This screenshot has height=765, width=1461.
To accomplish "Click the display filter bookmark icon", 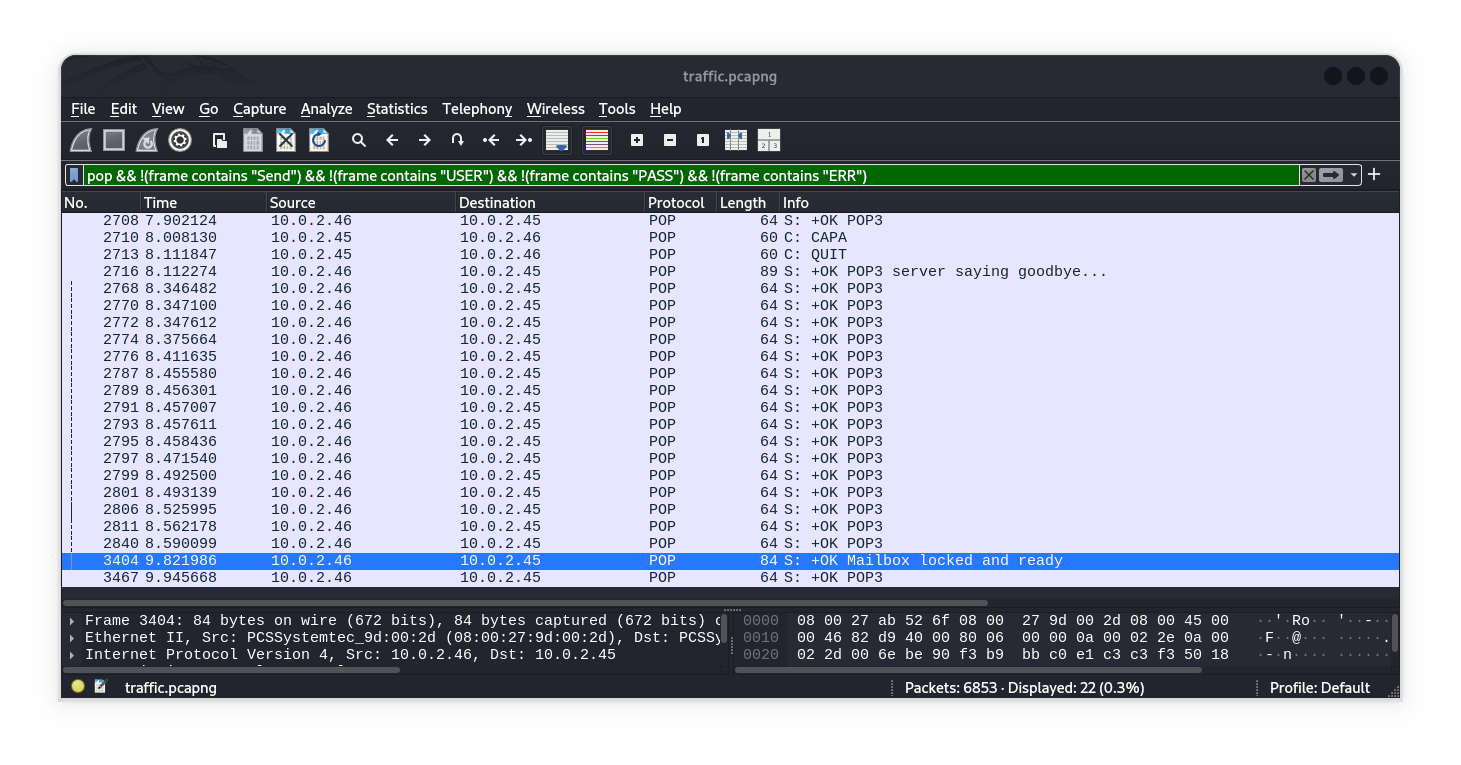I will (x=74, y=175).
